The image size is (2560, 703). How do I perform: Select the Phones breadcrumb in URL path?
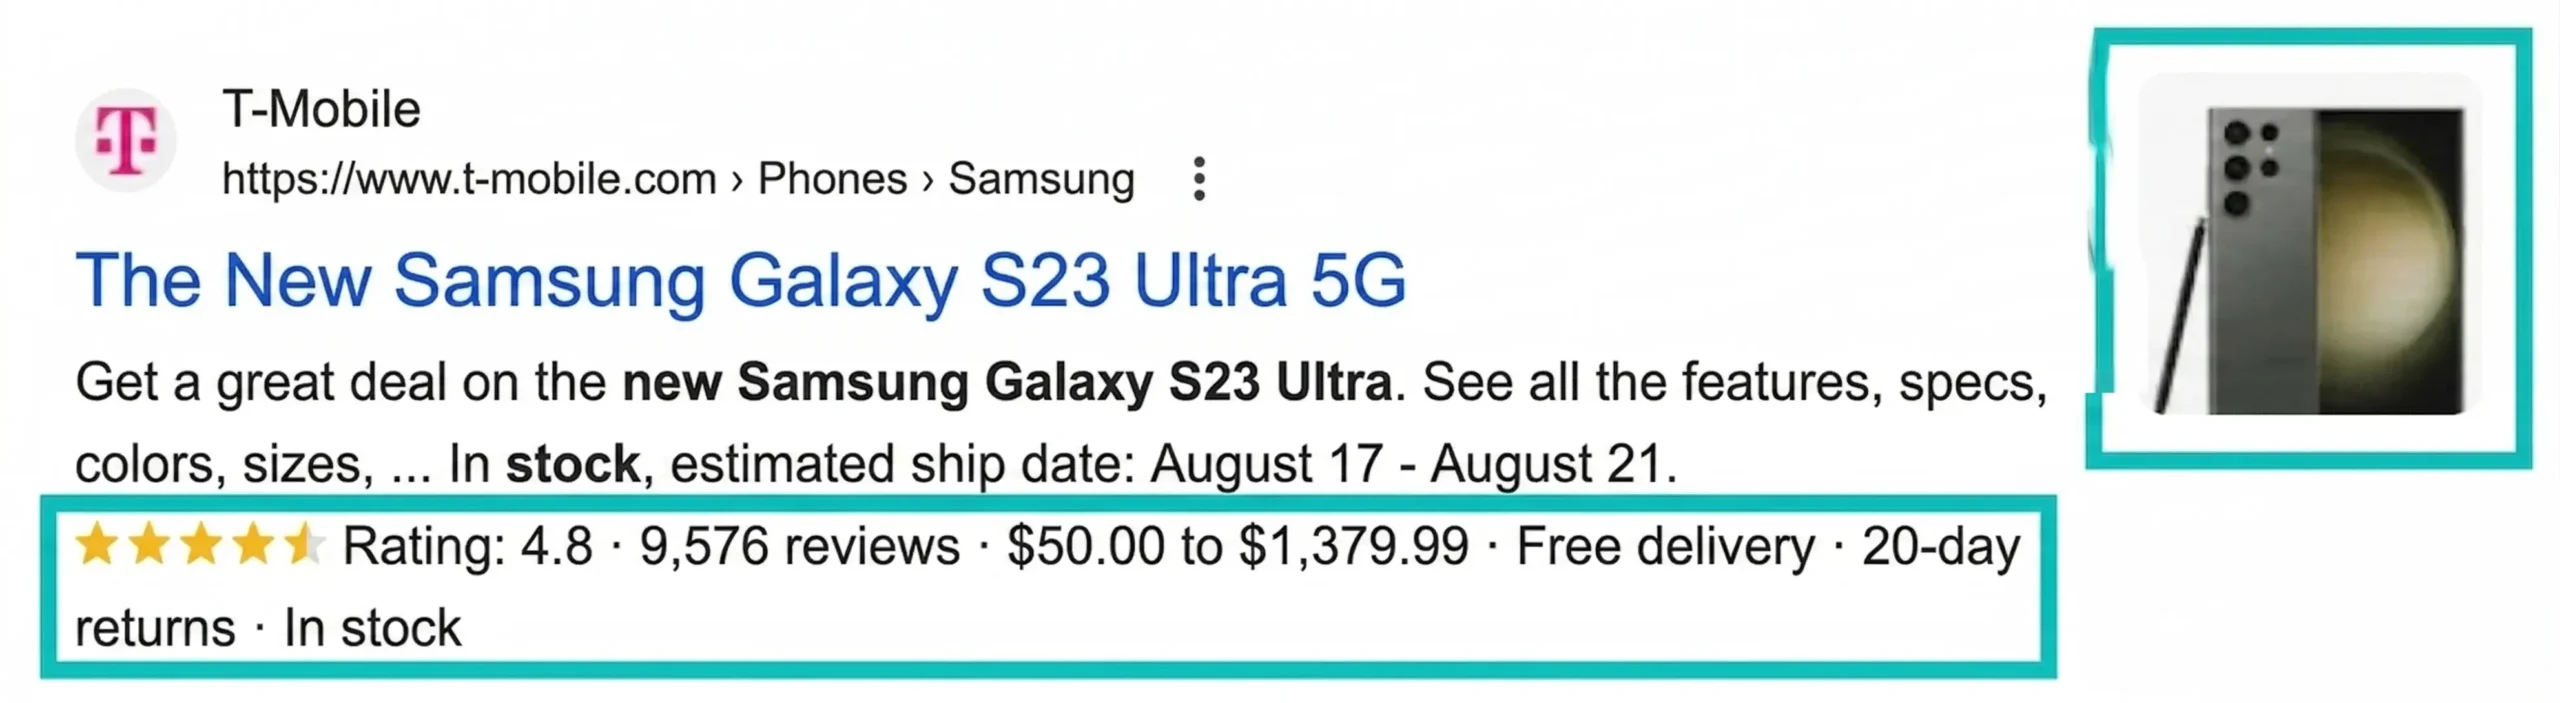832,179
